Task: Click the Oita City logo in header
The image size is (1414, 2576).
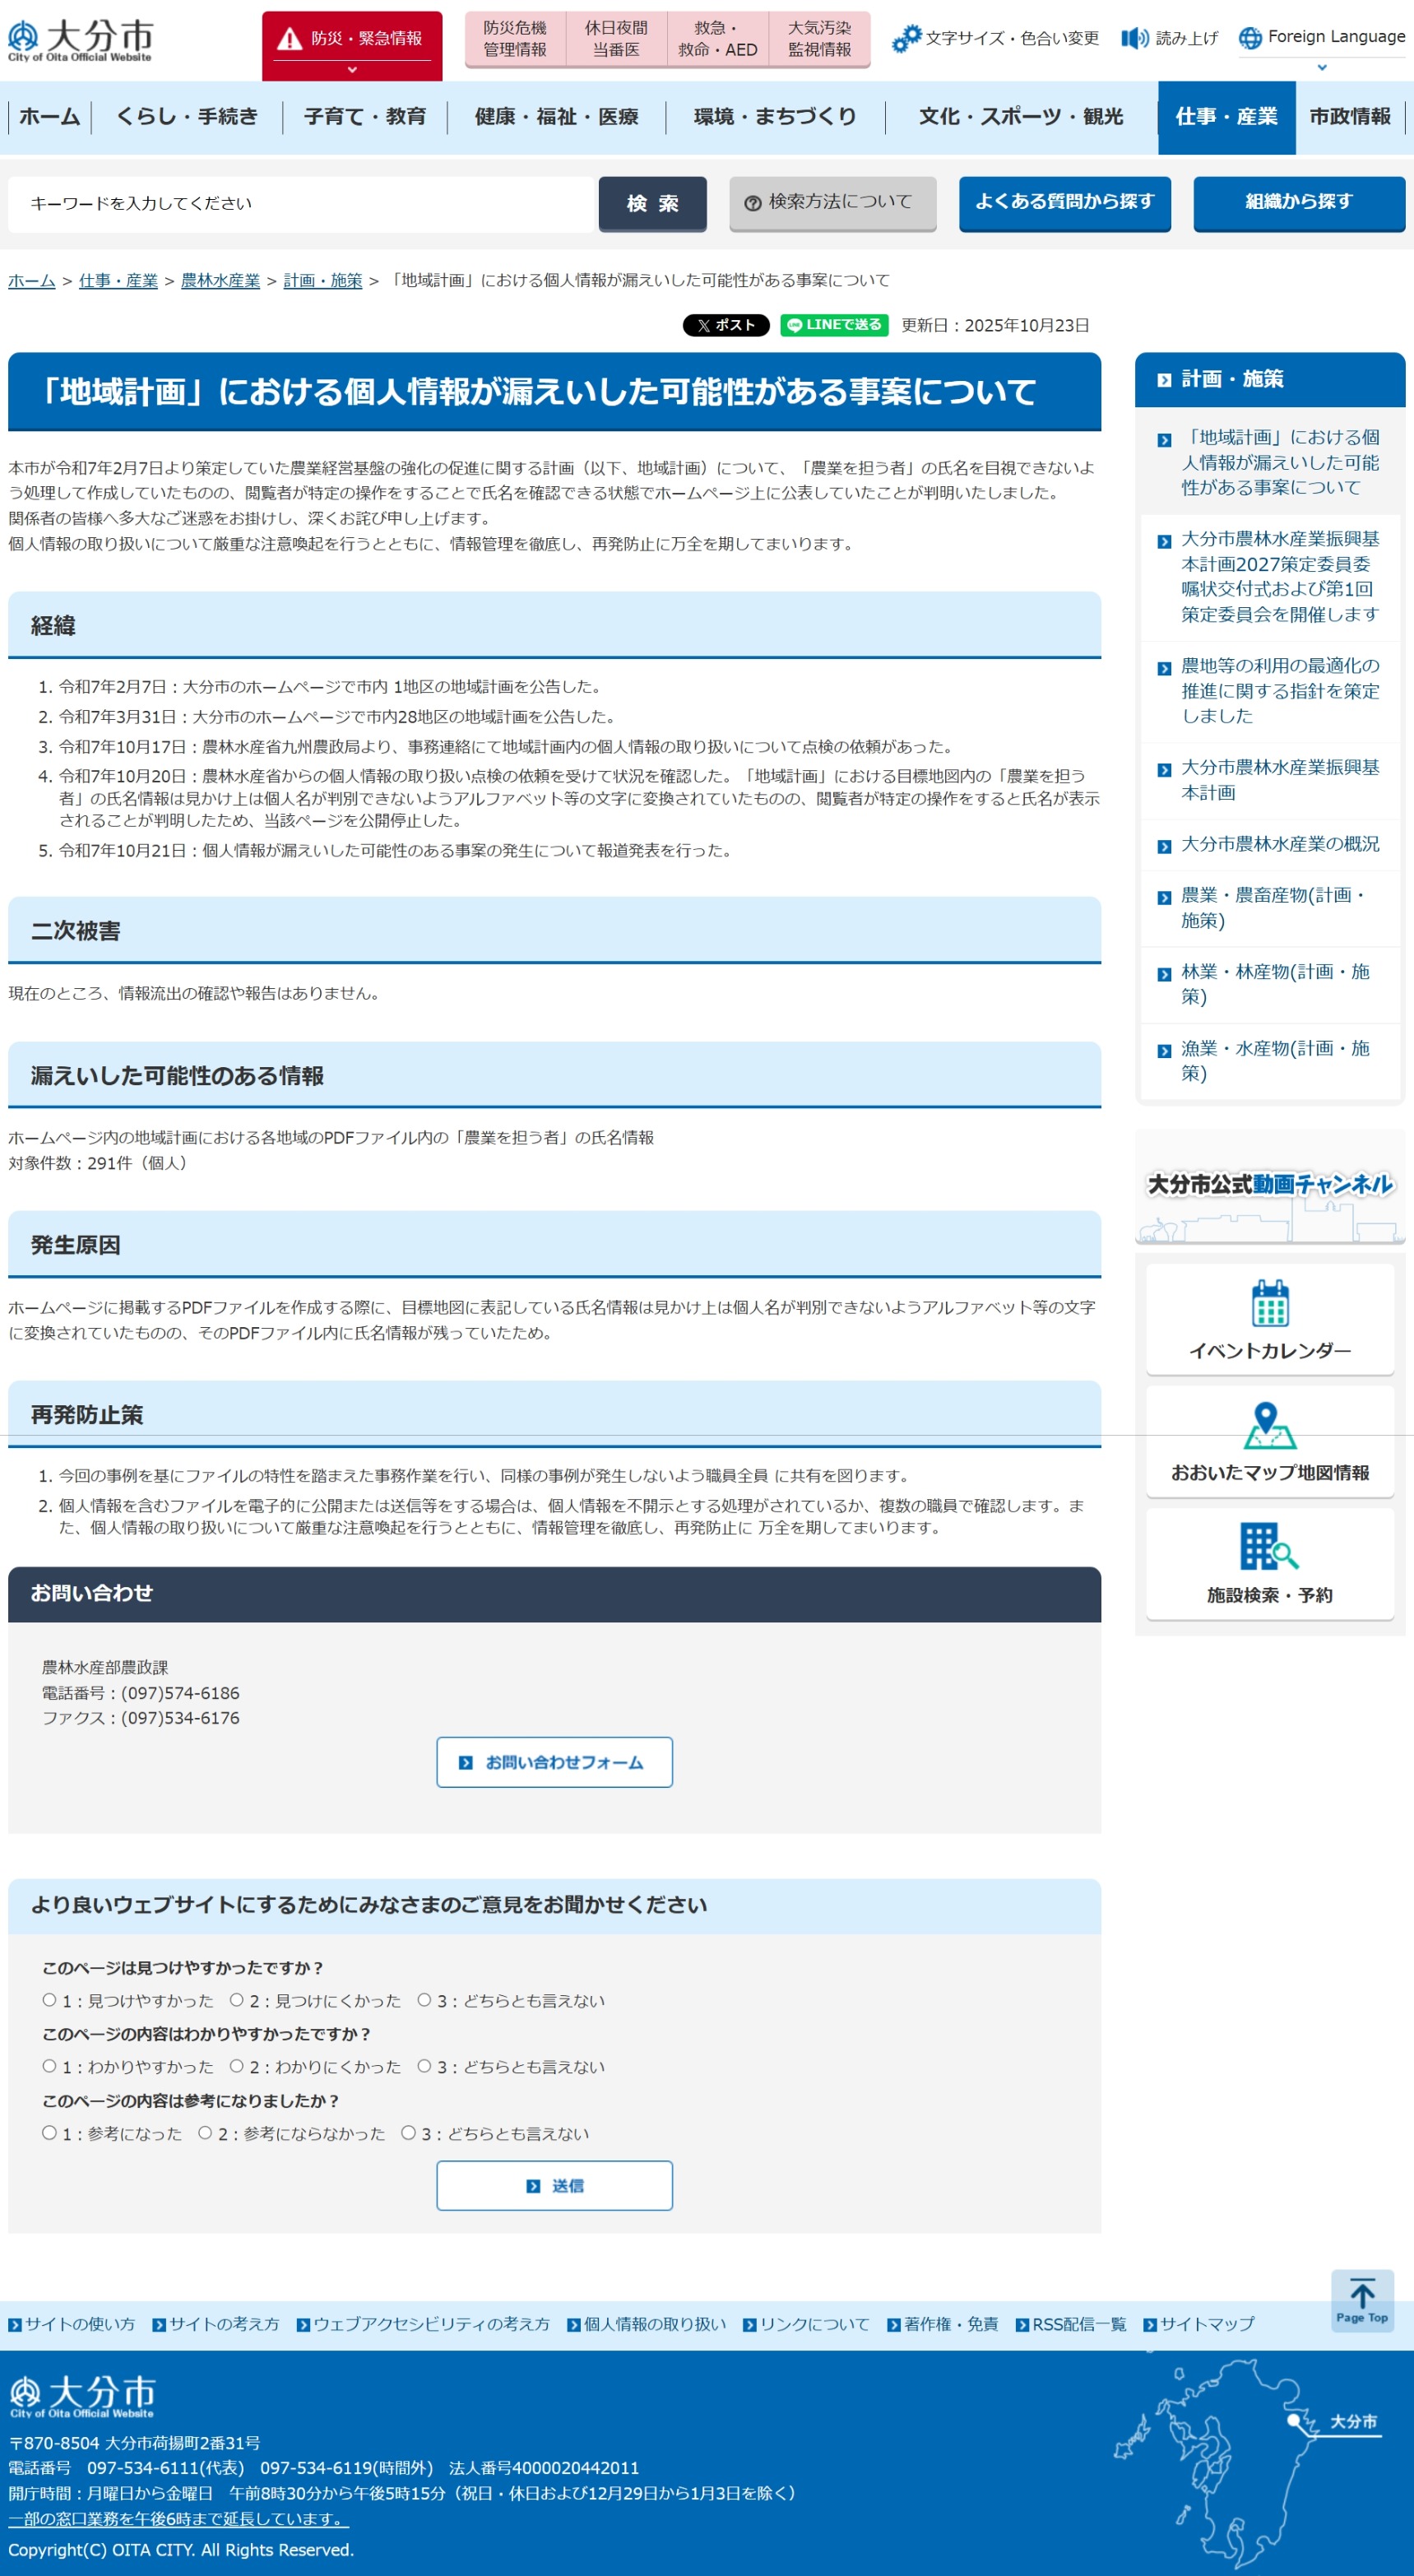Action: [x=80, y=40]
